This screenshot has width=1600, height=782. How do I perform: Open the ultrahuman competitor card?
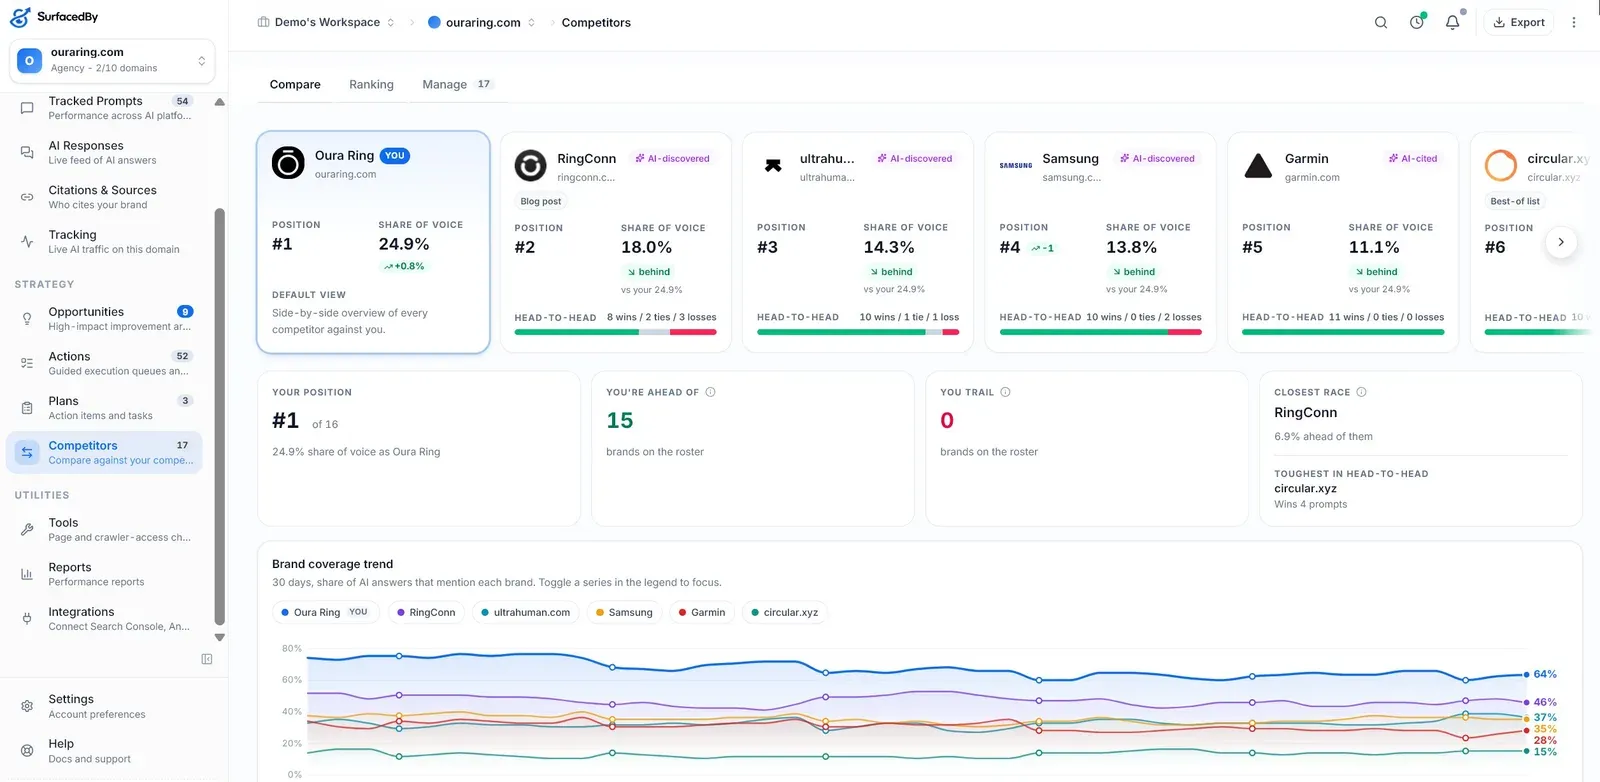point(858,242)
